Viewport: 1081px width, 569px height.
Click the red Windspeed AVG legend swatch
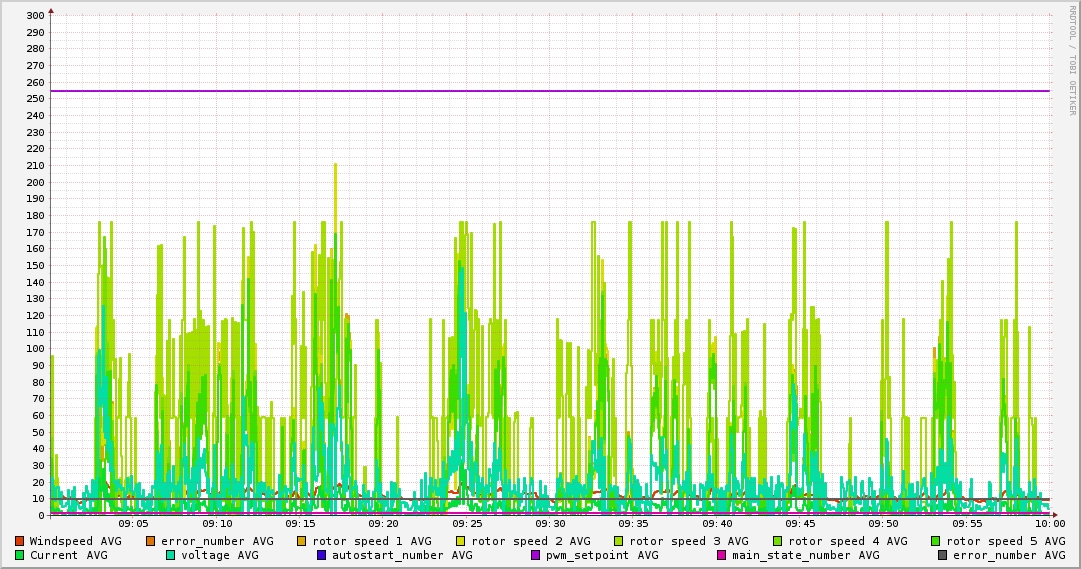coord(19,541)
